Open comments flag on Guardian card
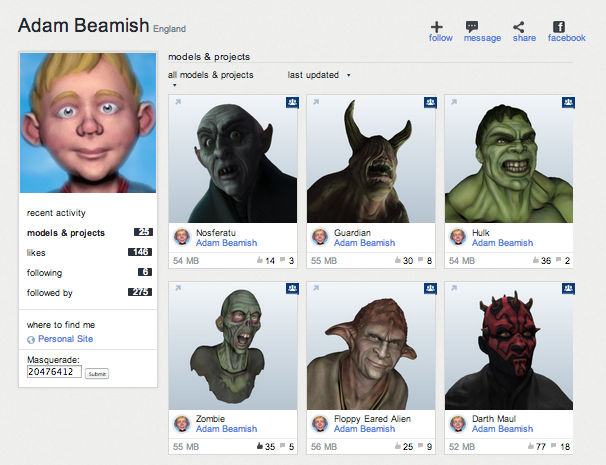606x465 pixels. [420, 260]
